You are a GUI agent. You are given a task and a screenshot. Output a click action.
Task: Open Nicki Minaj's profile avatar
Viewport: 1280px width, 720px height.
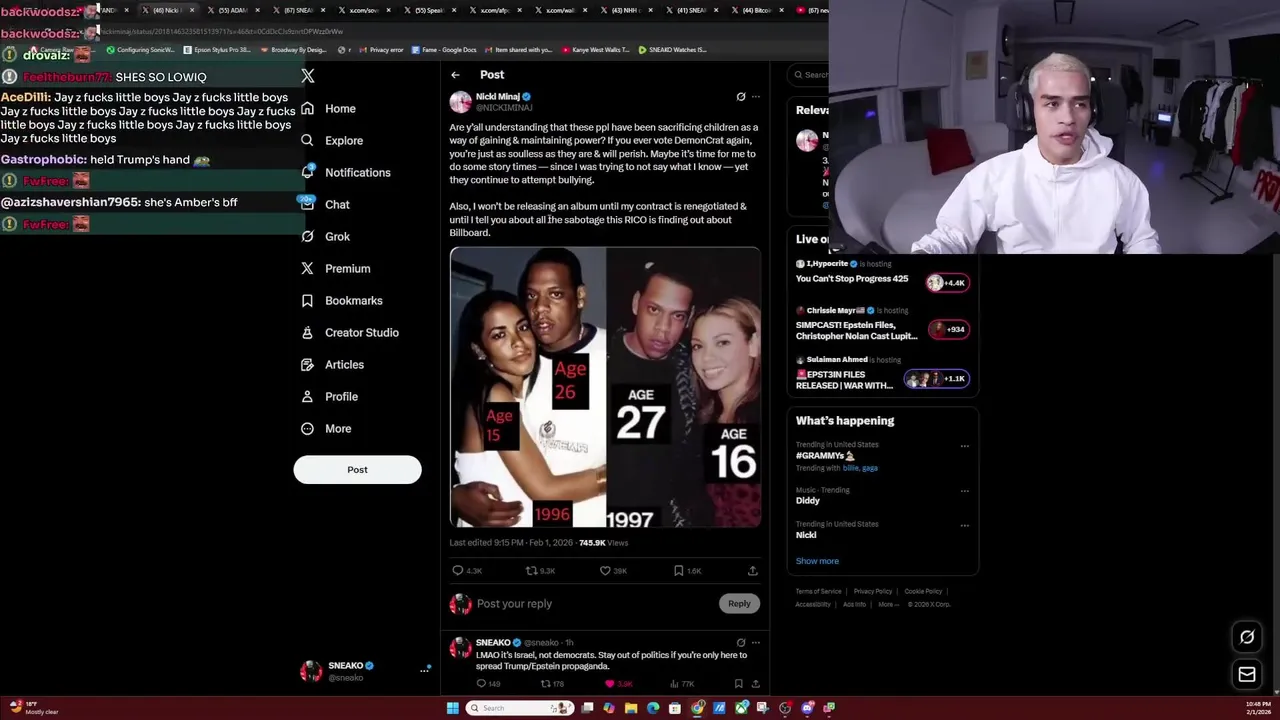[x=460, y=102]
